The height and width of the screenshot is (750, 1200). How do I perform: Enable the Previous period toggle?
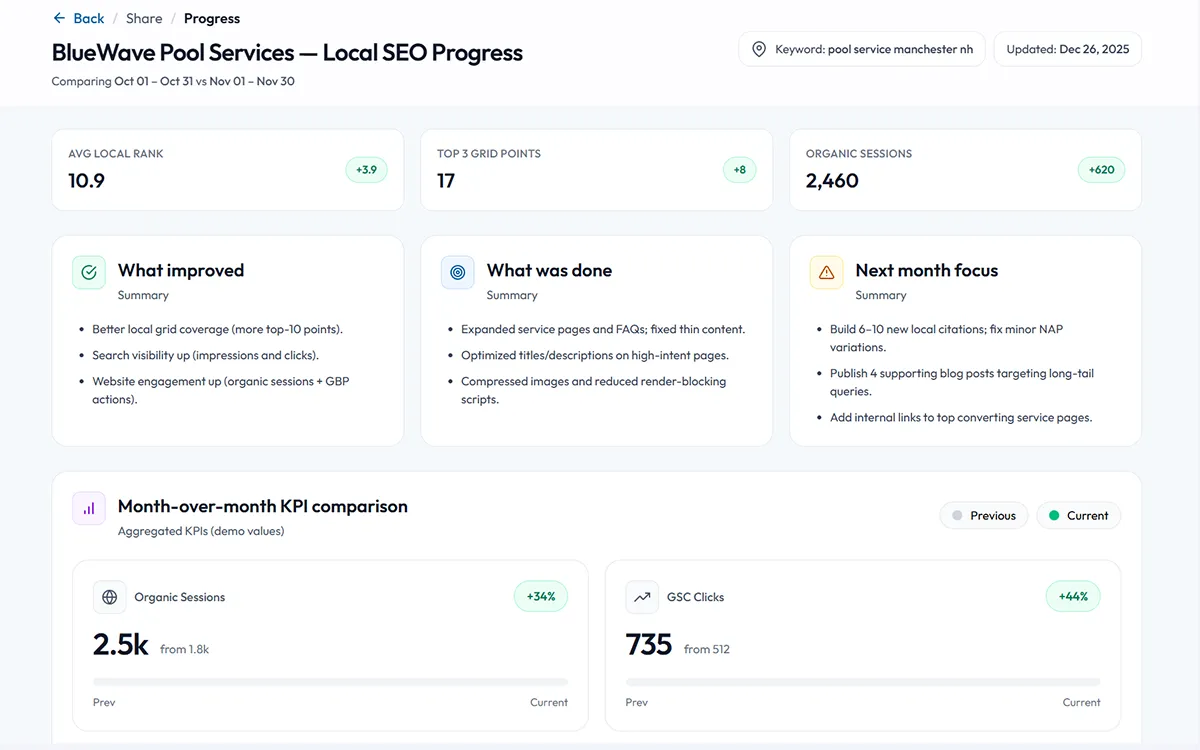pos(983,515)
